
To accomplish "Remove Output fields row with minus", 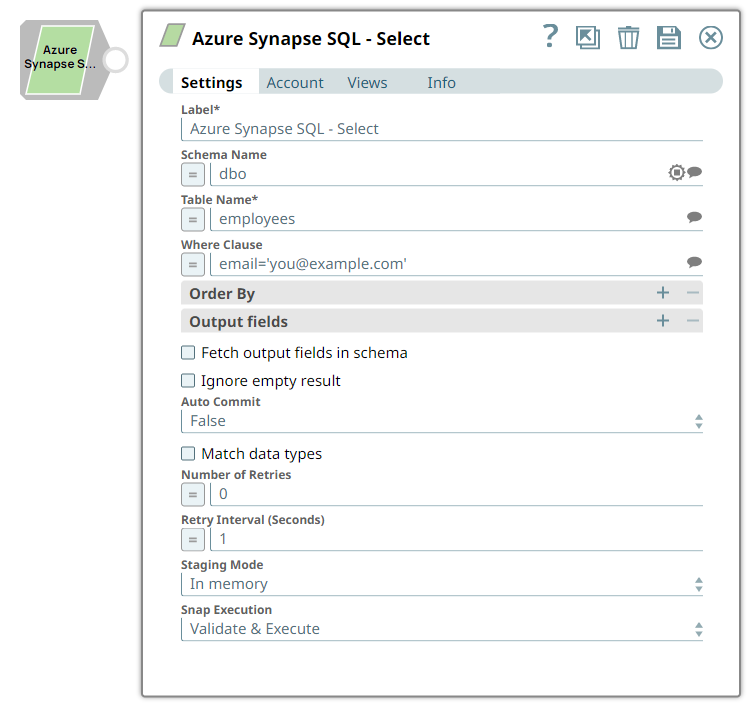I will click(x=693, y=320).
